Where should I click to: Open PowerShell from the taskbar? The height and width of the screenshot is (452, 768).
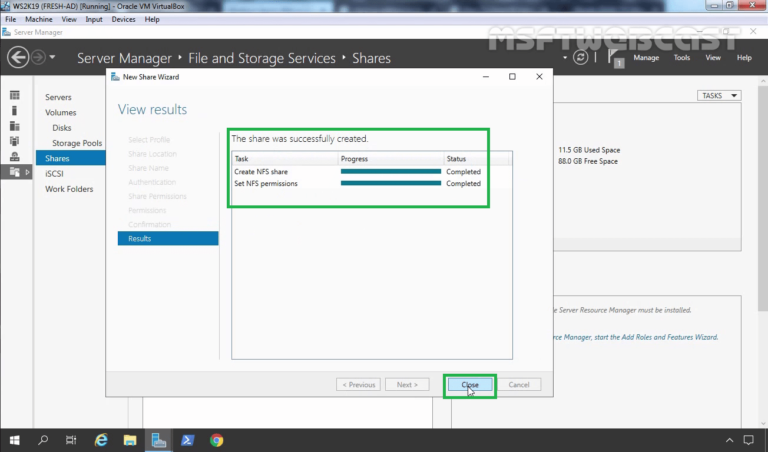(187, 440)
